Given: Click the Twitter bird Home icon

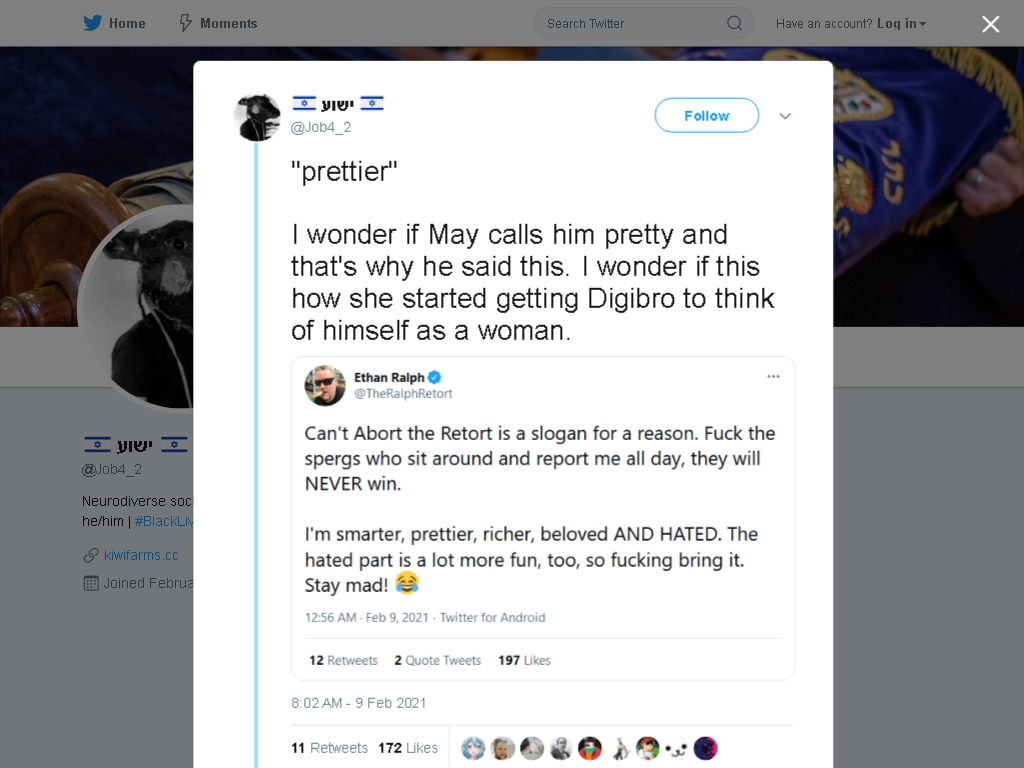Looking at the screenshot, I should click(93, 24).
